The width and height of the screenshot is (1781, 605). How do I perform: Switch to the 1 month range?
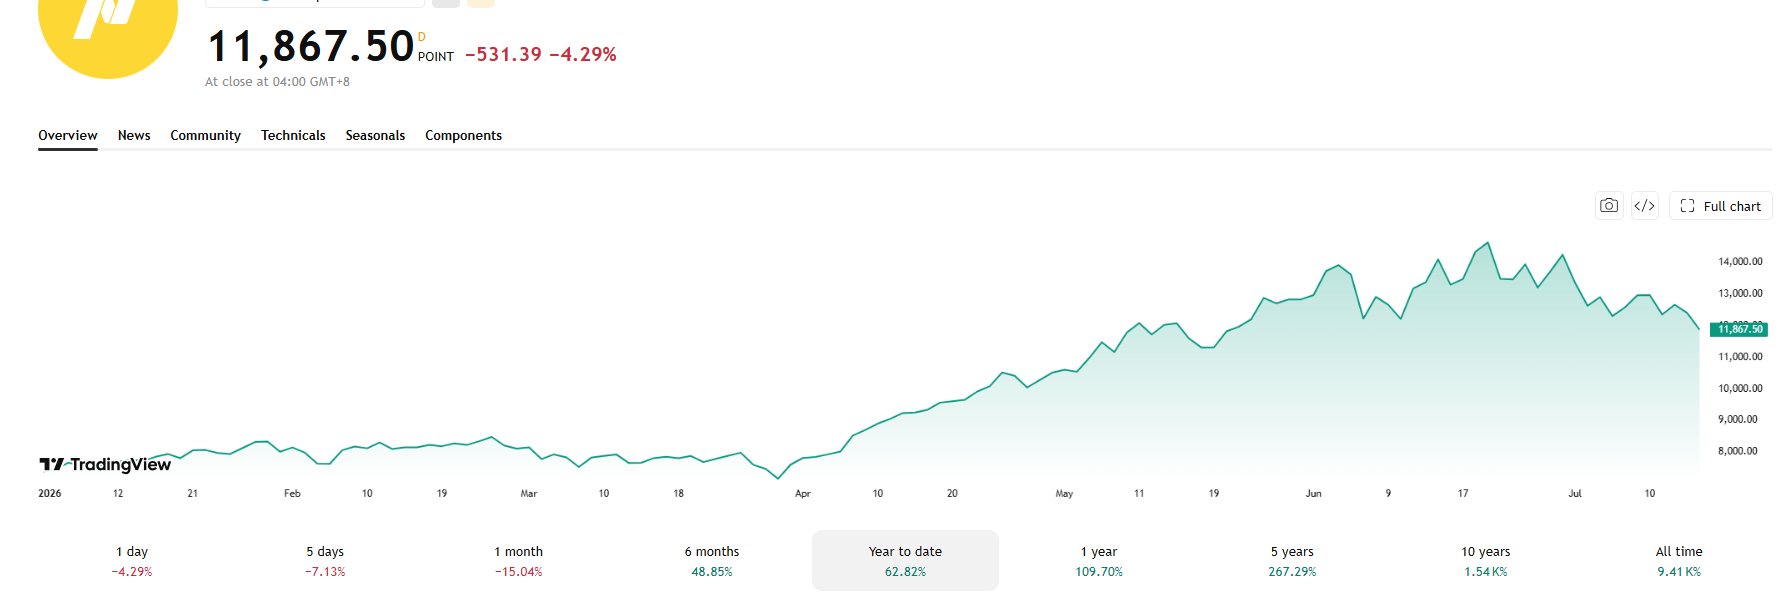coord(518,561)
